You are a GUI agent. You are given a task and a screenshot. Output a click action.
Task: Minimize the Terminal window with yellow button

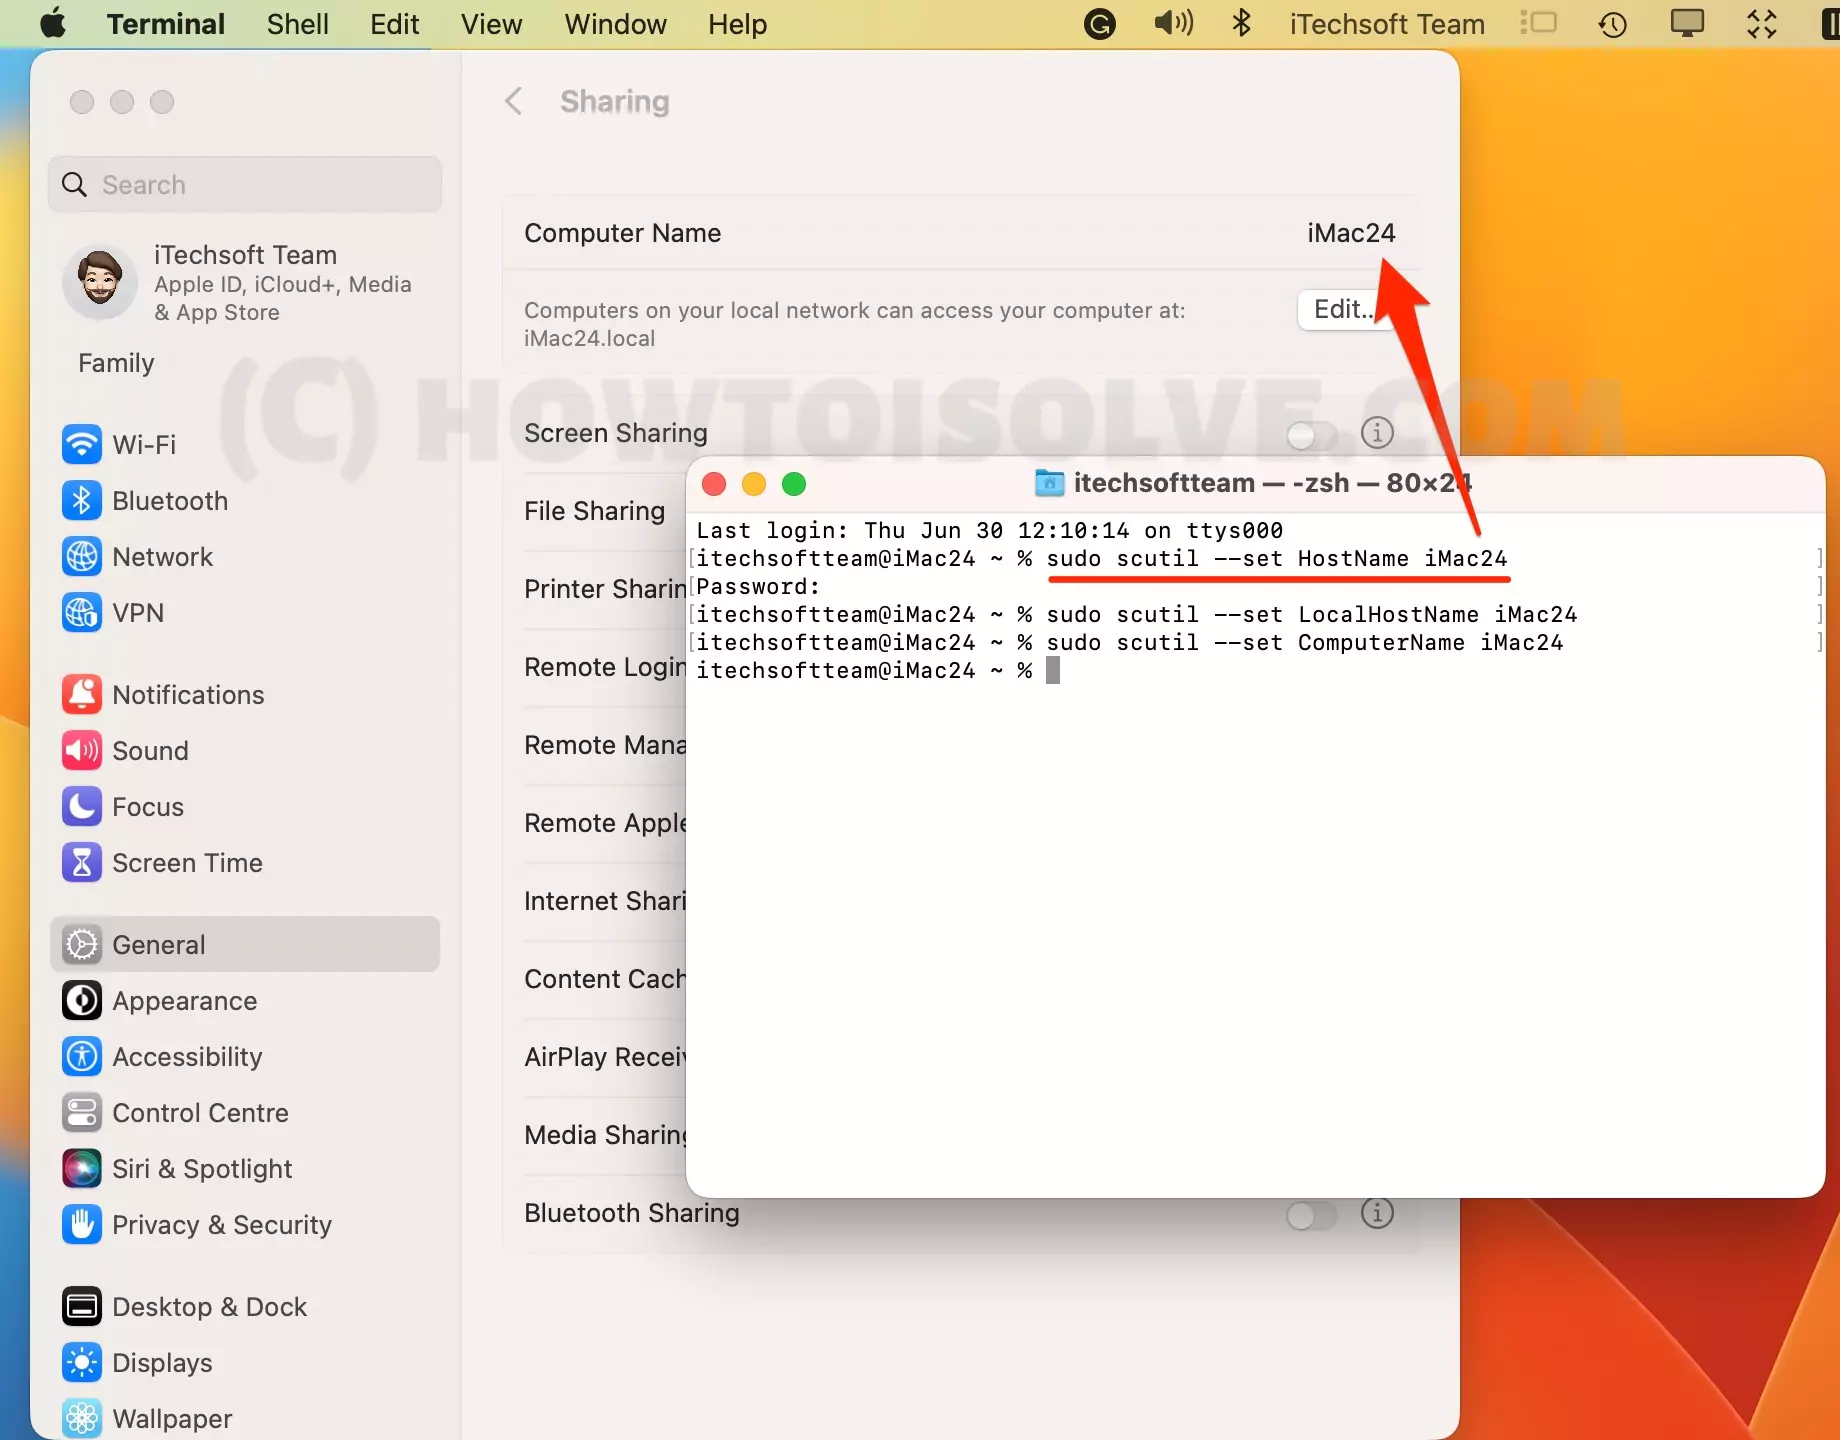(x=754, y=484)
